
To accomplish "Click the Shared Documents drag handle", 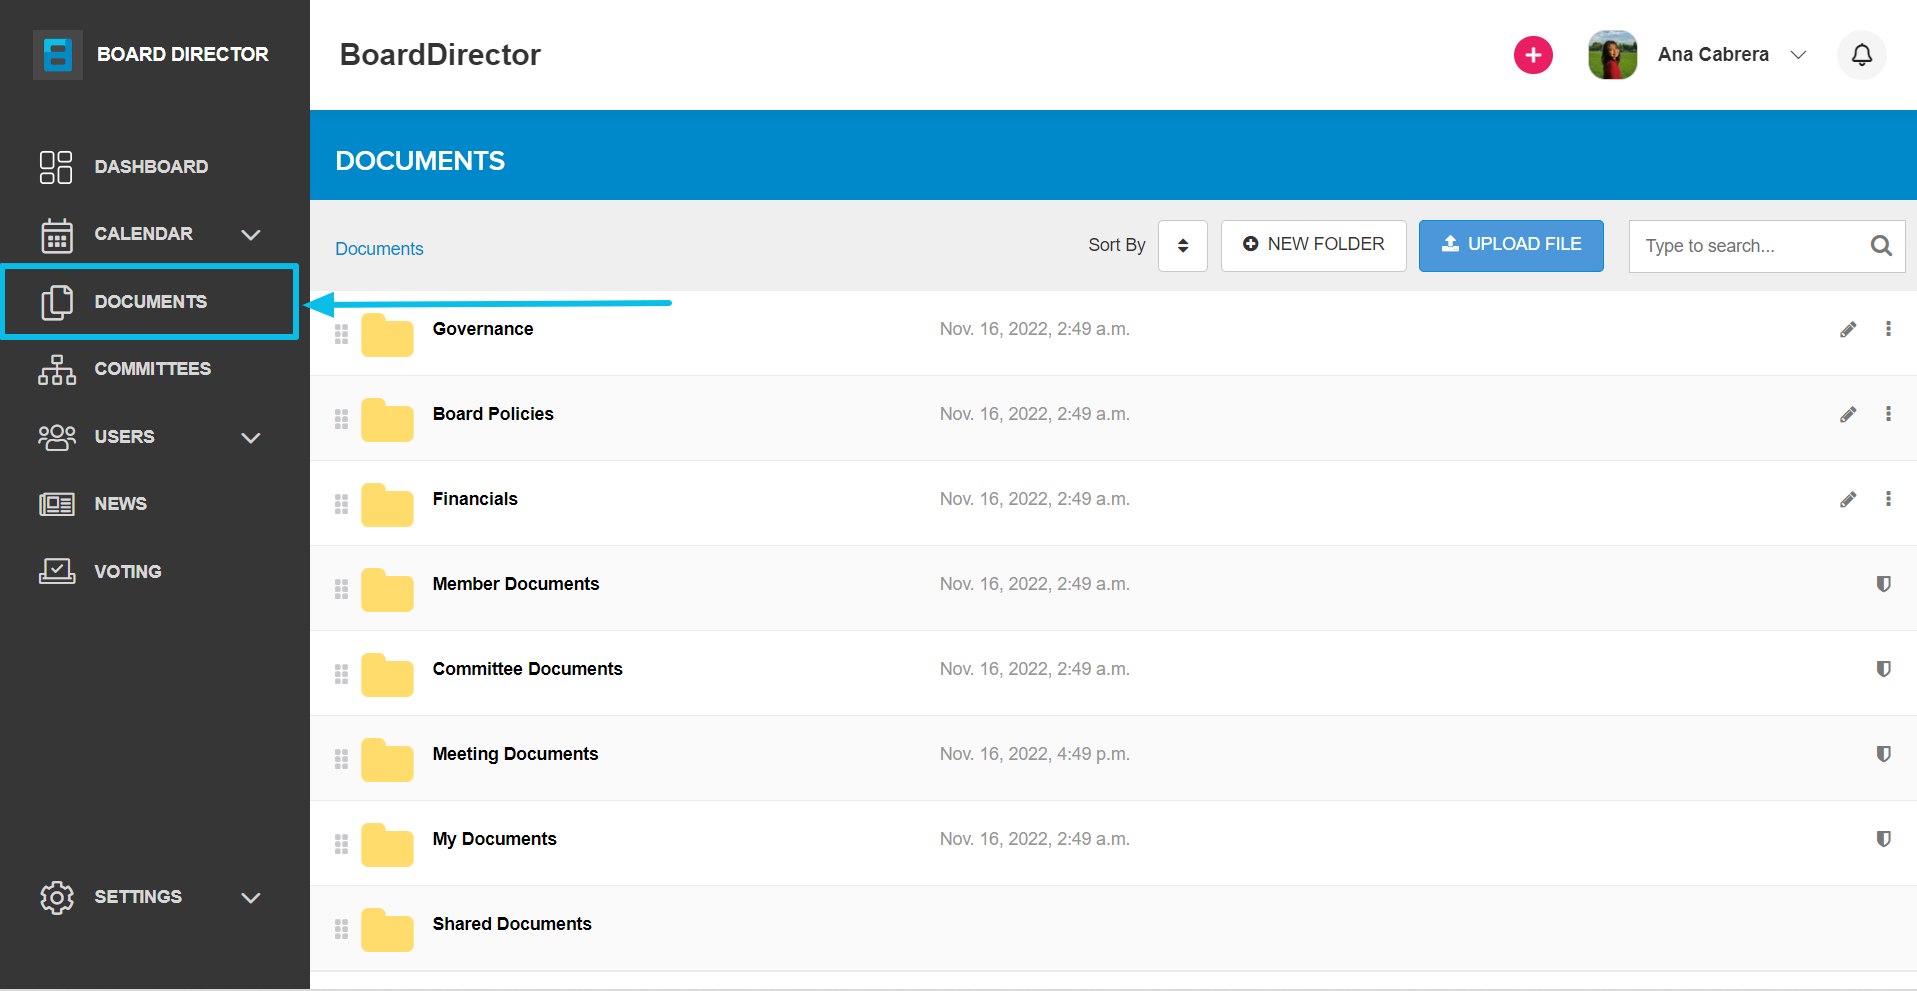I will [x=341, y=929].
